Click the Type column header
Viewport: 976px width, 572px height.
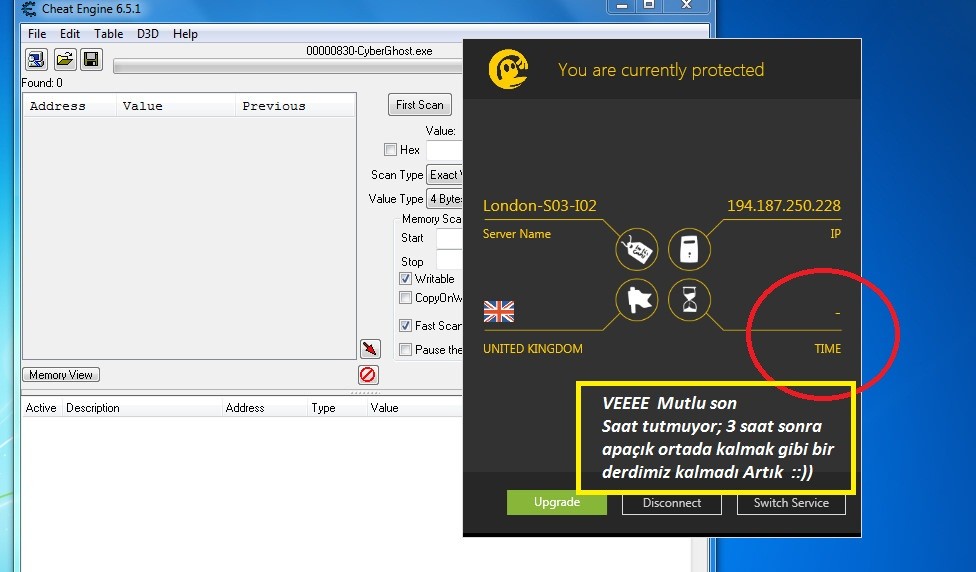(337, 408)
